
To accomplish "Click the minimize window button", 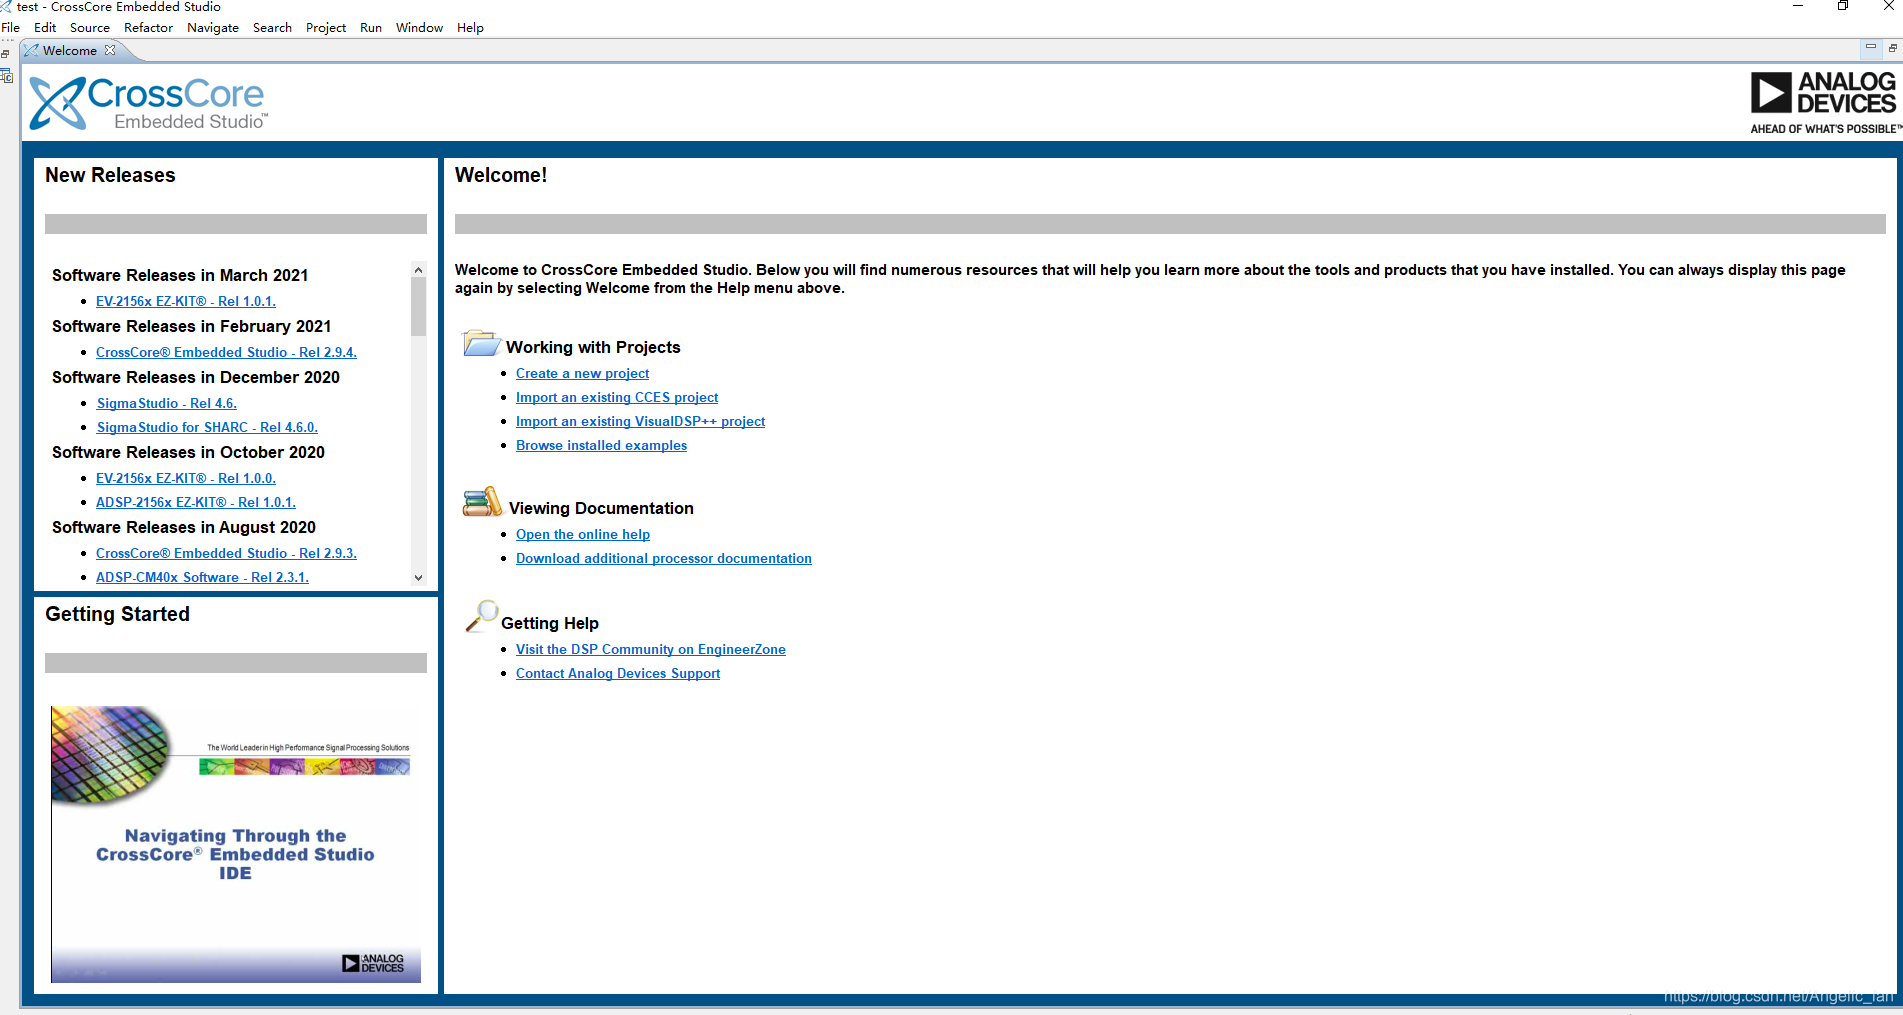I will point(1797,6).
